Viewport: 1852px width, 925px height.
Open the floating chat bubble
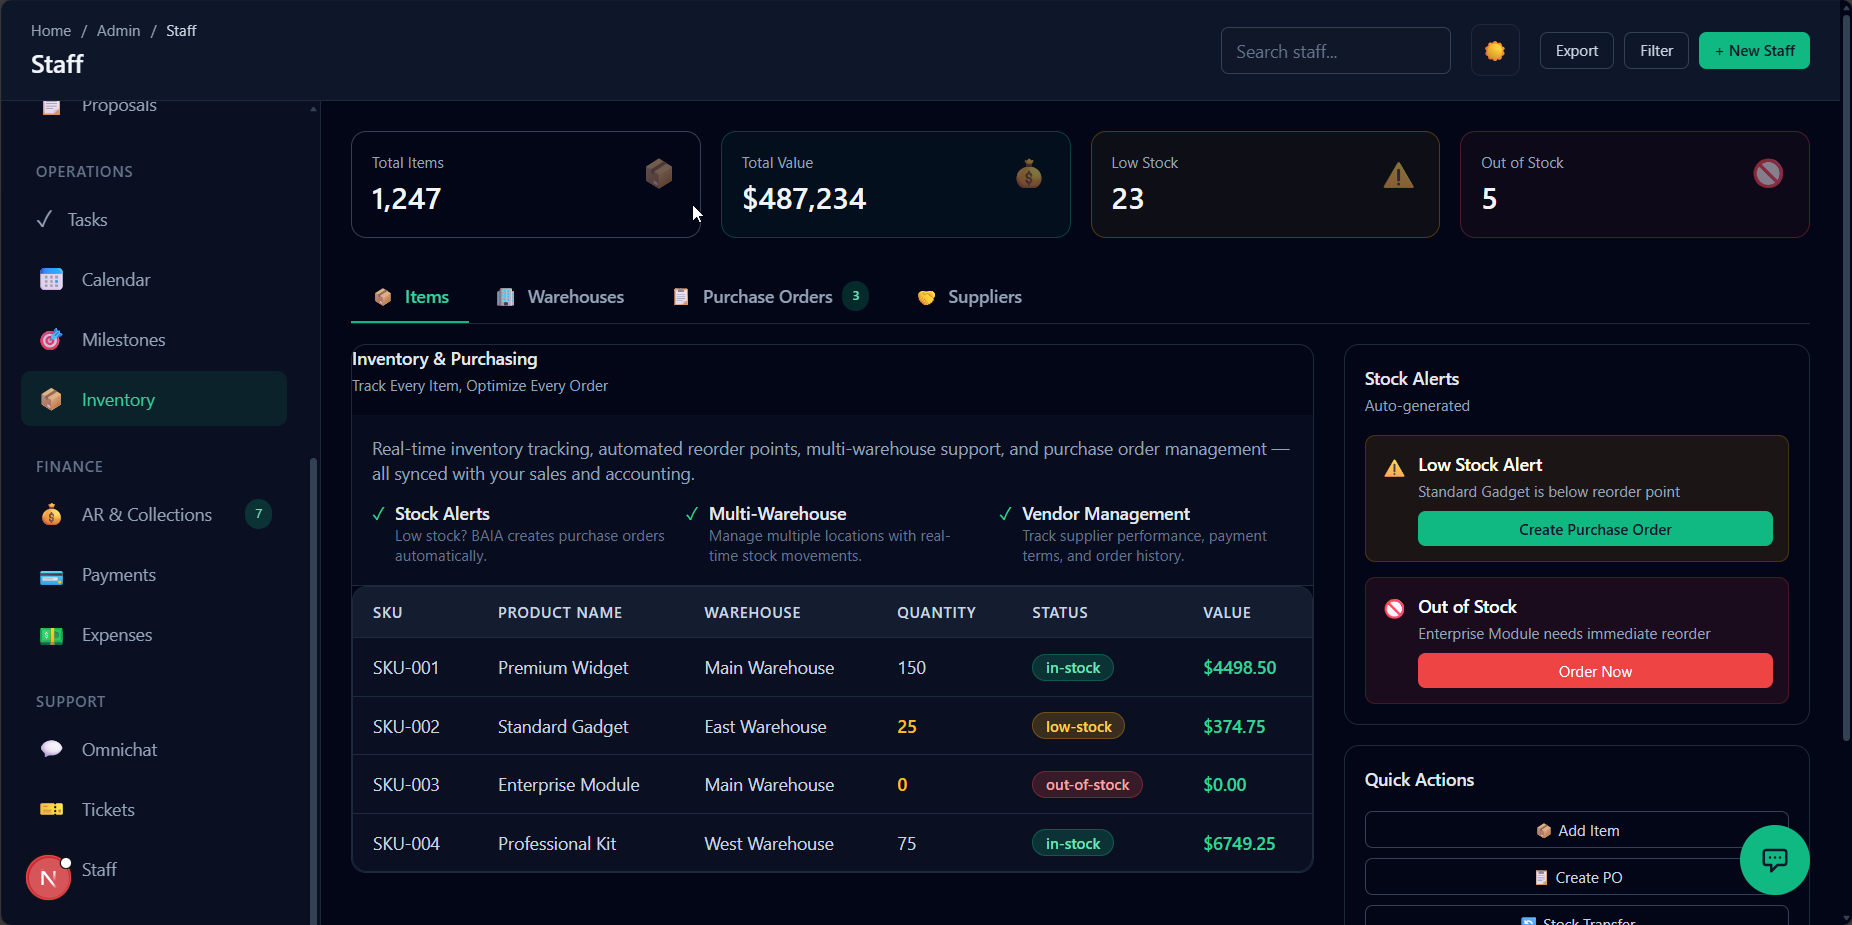click(1775, 860)
